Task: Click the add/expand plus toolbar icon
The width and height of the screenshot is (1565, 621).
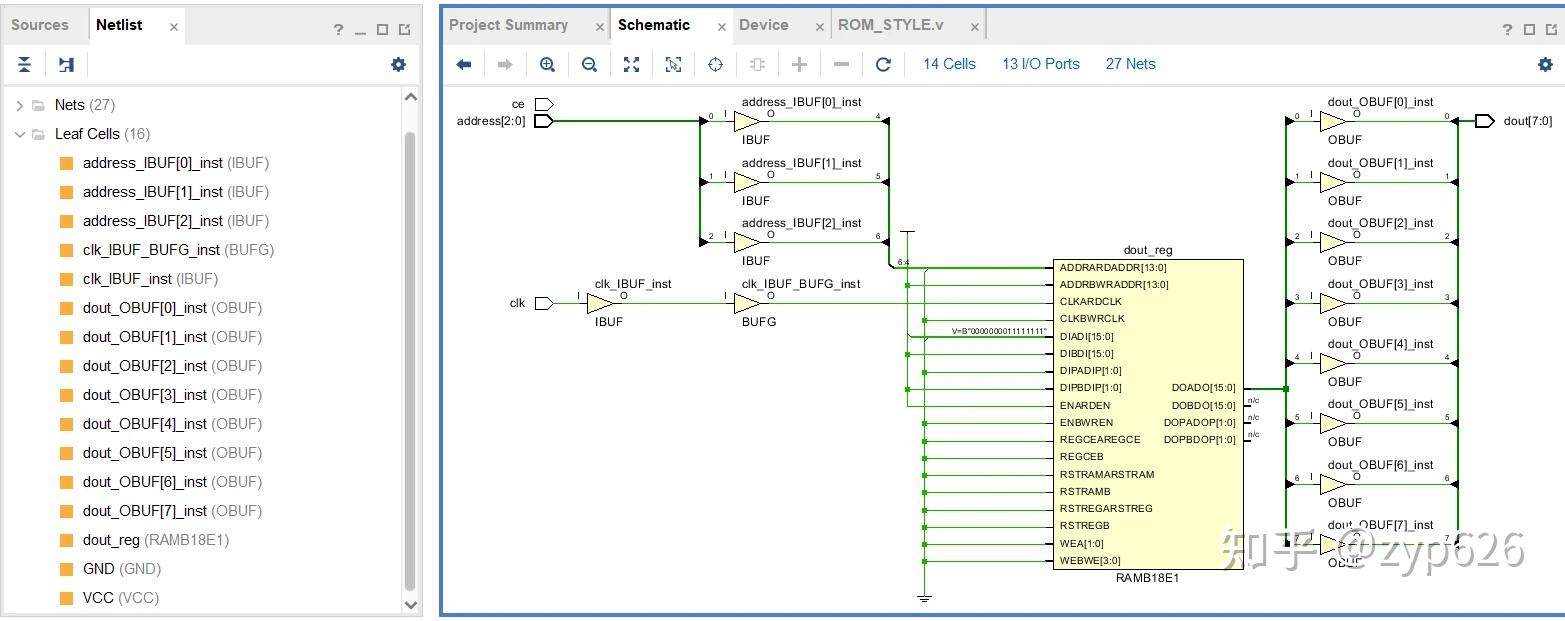Action: pyautogui.click(x=799, y=64)
